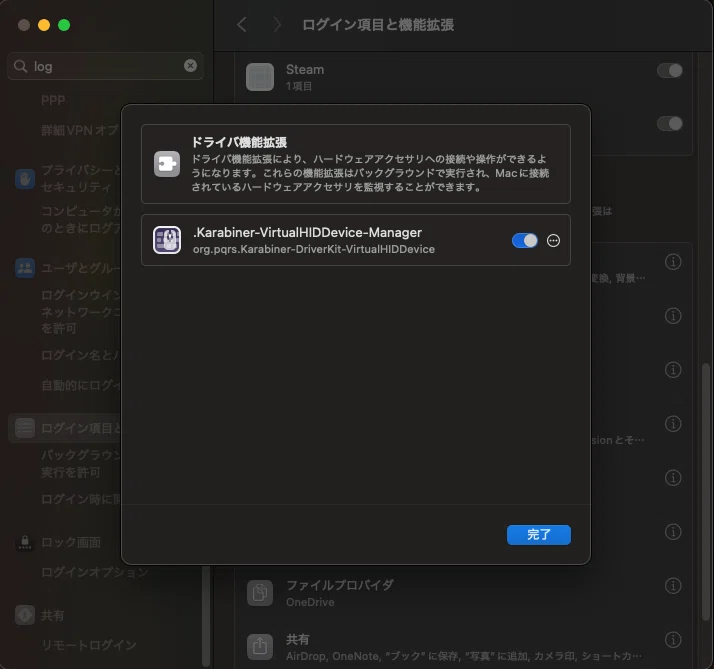The height and width of the screenshot is (669, 714).
Task: Click the privacy and security hand icon
Action: pos(25,179)
